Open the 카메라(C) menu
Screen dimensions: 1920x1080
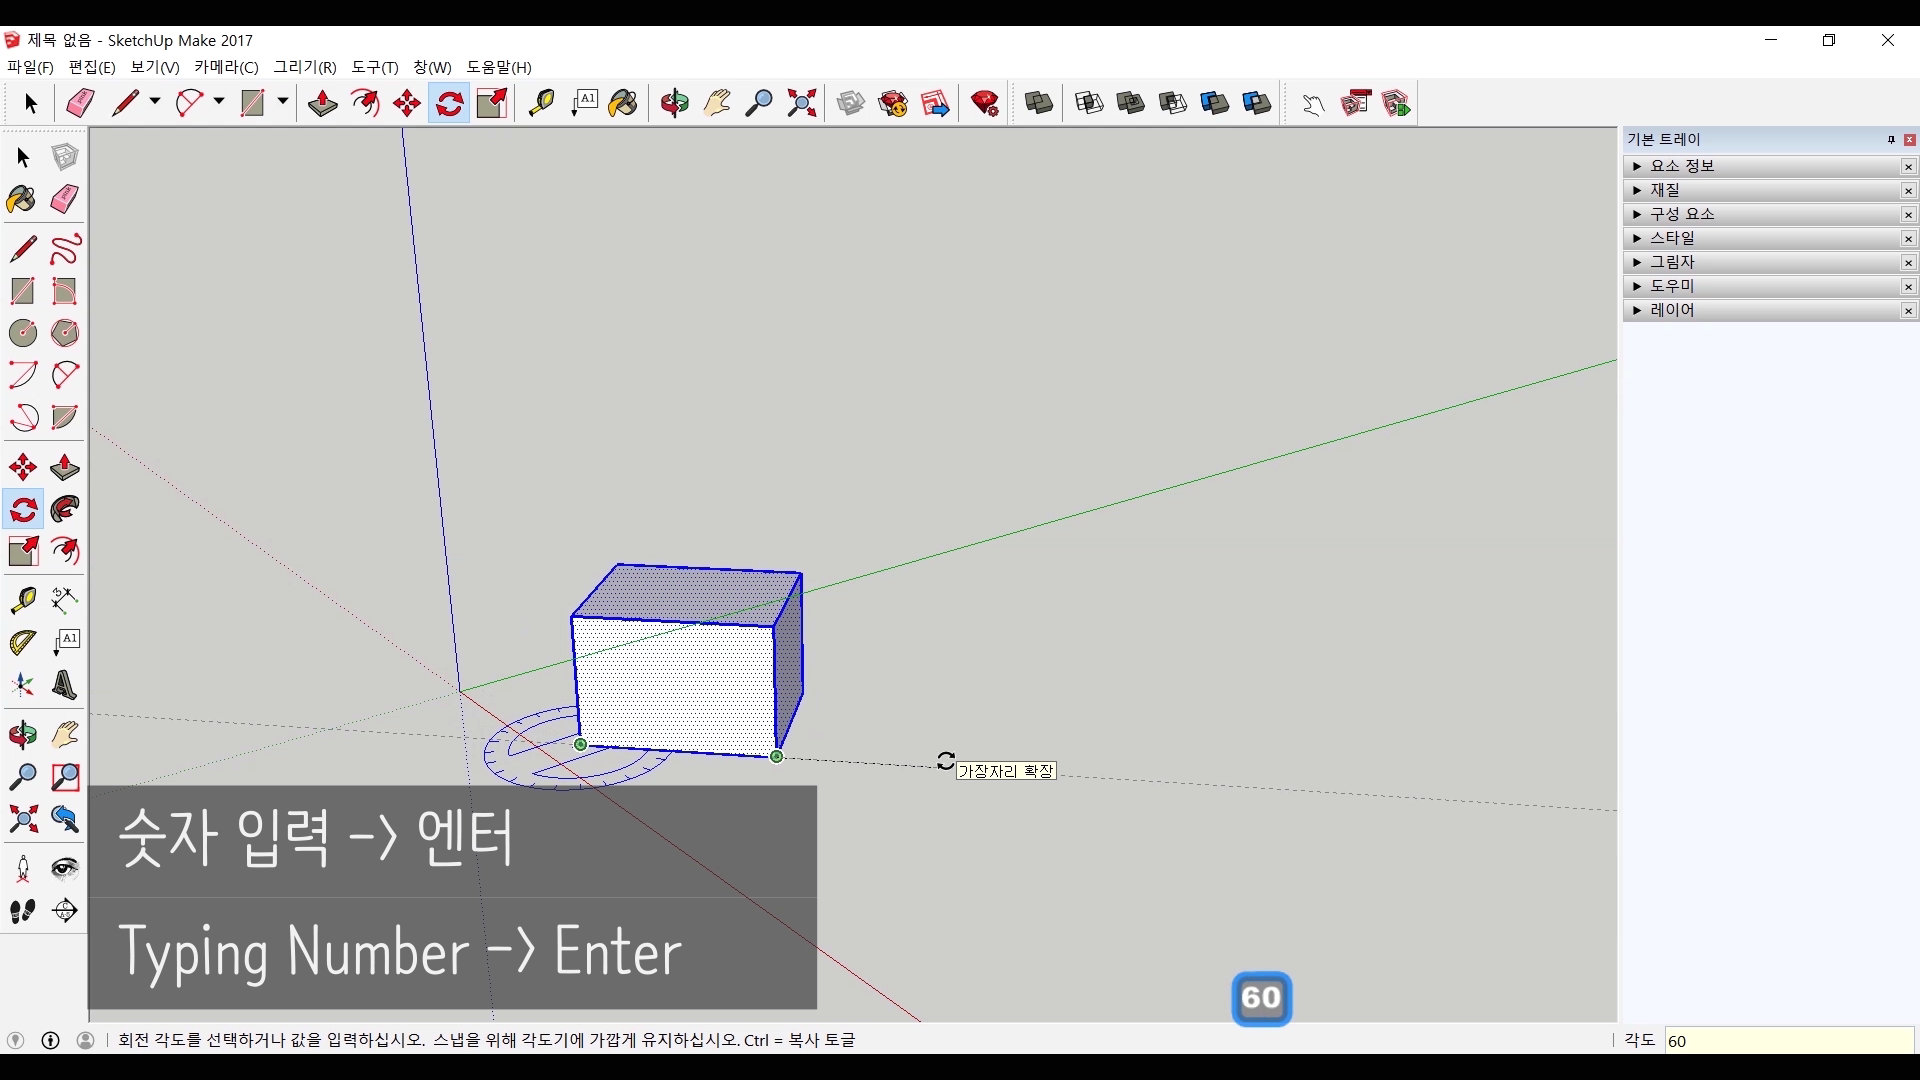(226, 67)
